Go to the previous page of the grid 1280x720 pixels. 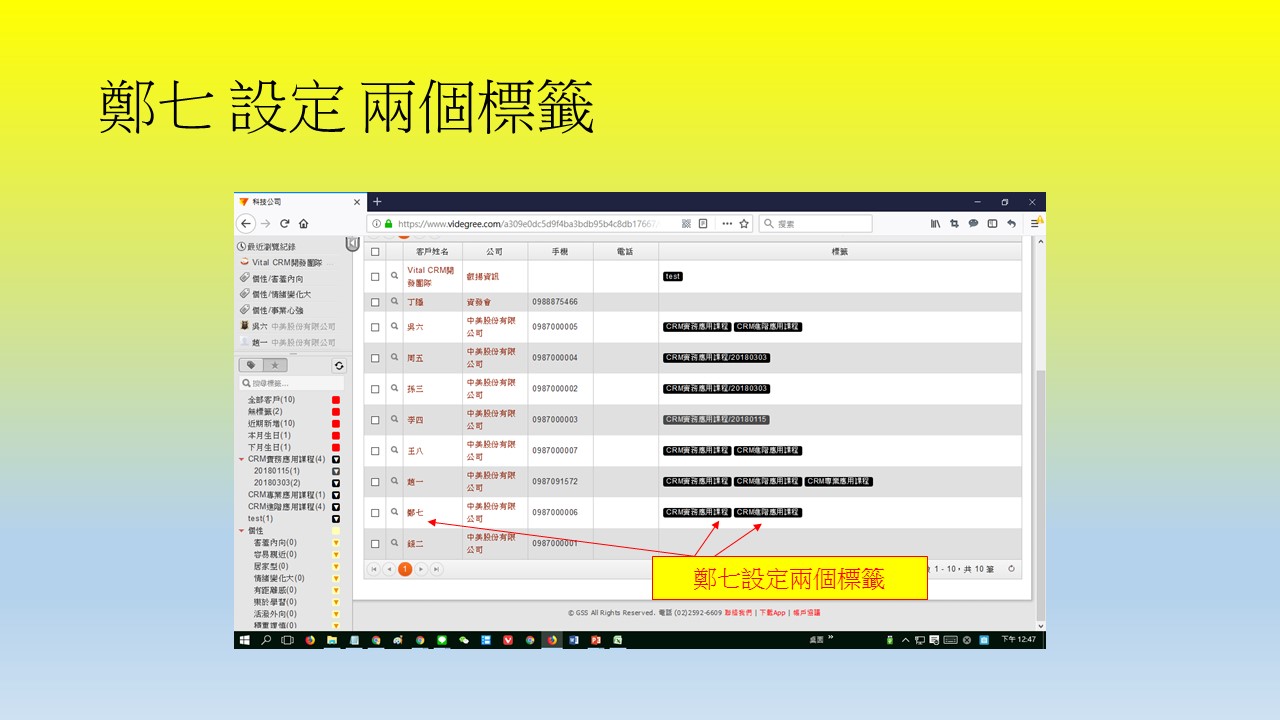pos(389,569)
